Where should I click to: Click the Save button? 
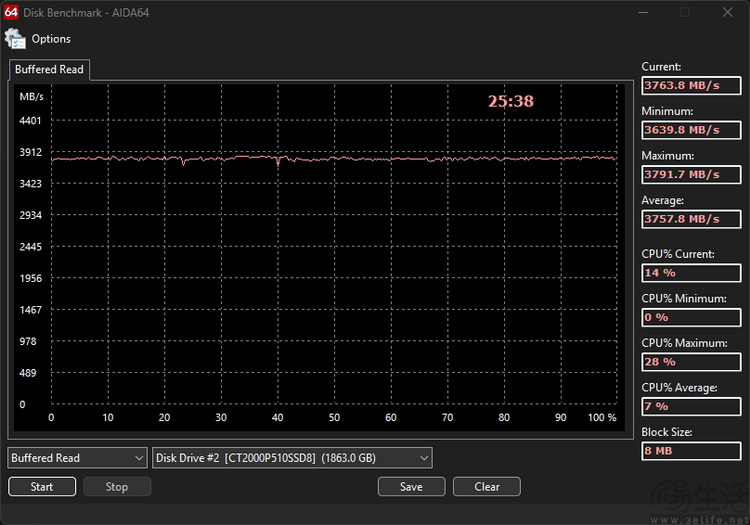pos(411,487)
